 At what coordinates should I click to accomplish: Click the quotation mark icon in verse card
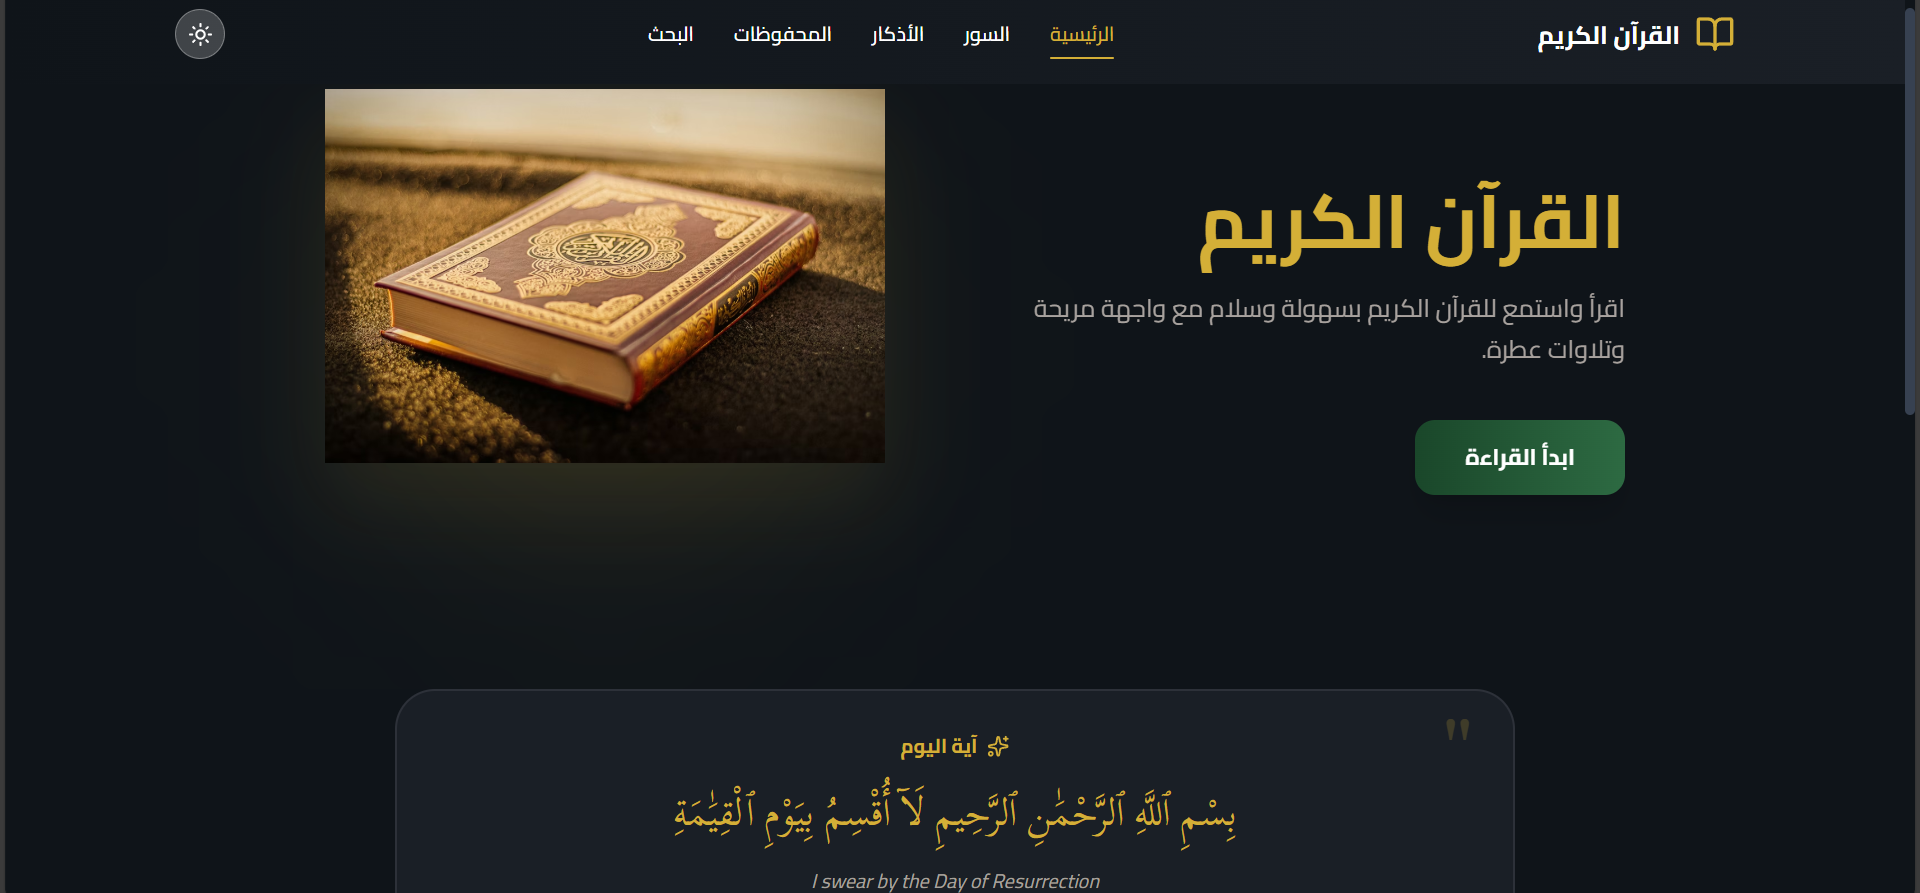pos(1457,730)
